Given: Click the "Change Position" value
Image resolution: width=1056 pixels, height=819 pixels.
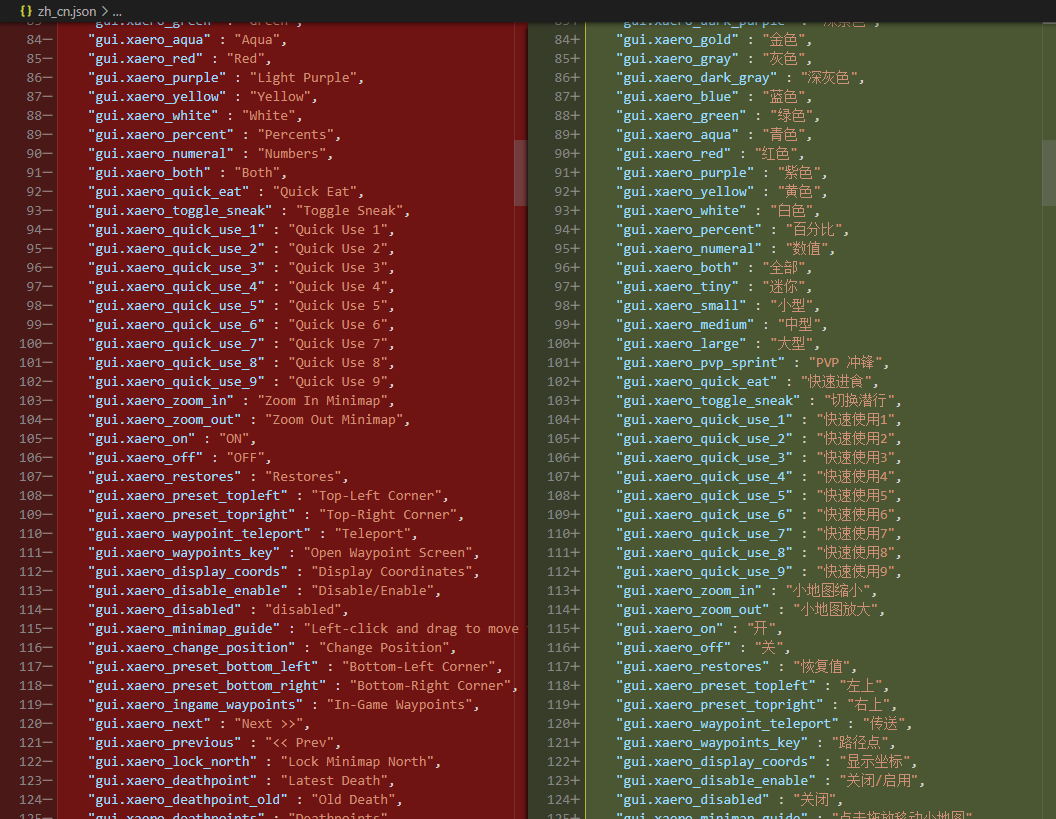Looking at the screenshot, I should pos(383,647).
